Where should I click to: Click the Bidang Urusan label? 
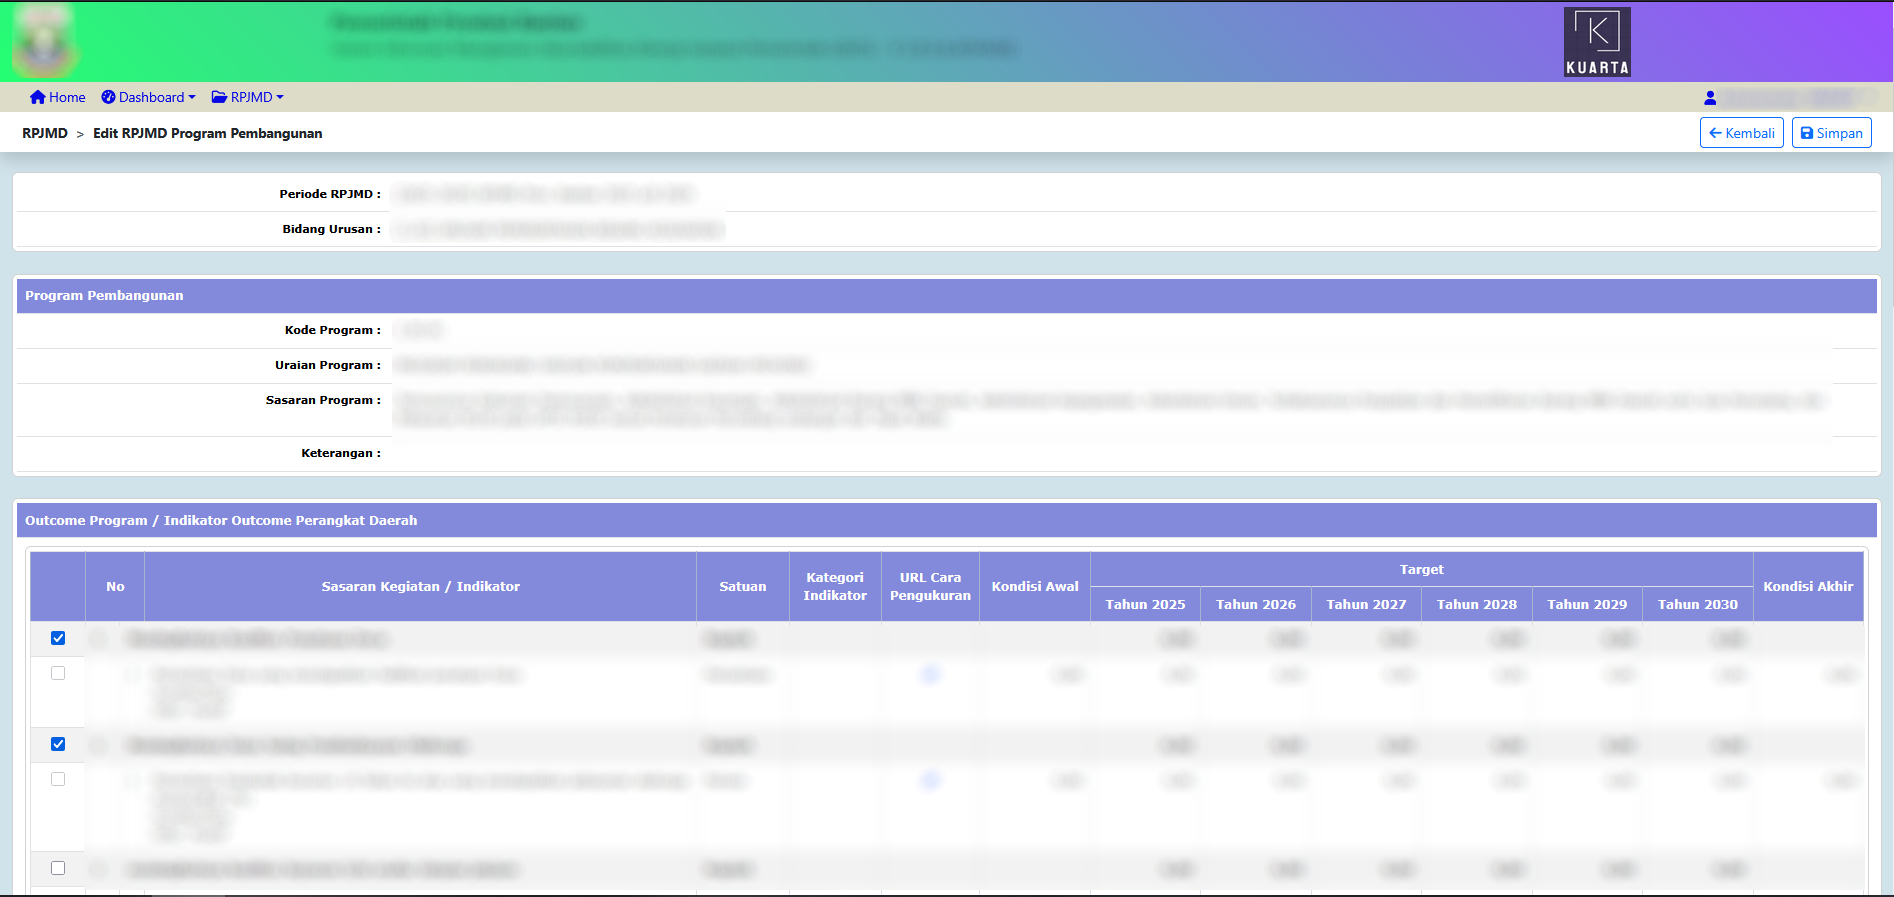point(332,229)
